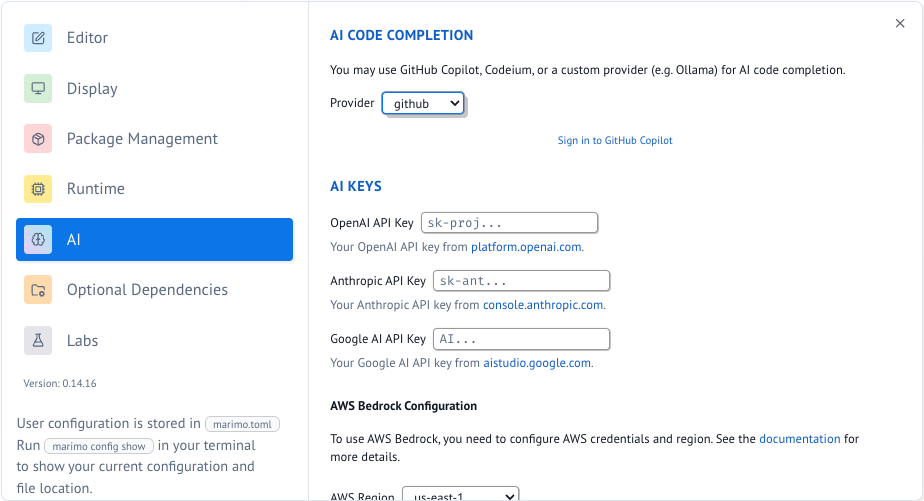Click the Display monitor icon
This screenshot has width=924, height=501.
[38, 88]
